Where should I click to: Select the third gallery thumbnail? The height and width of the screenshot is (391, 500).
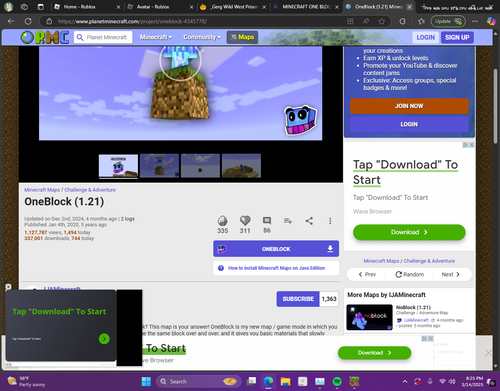click(200, 166)
